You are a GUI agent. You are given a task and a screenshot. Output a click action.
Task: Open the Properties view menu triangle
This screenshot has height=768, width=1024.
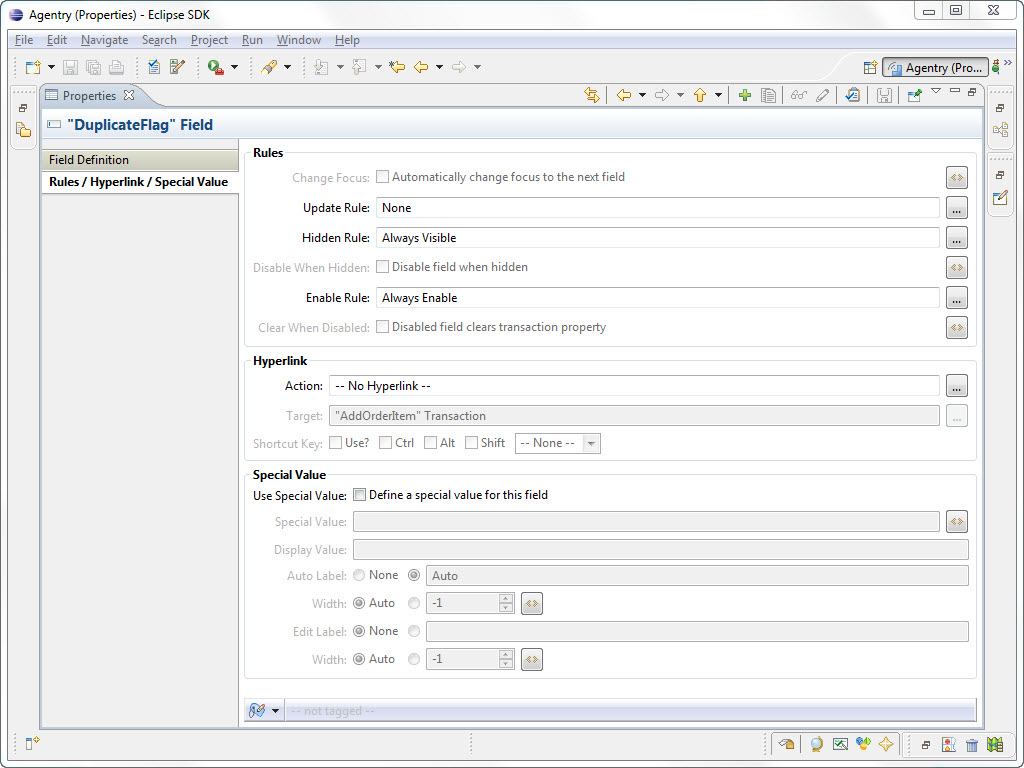click(936, 91)
